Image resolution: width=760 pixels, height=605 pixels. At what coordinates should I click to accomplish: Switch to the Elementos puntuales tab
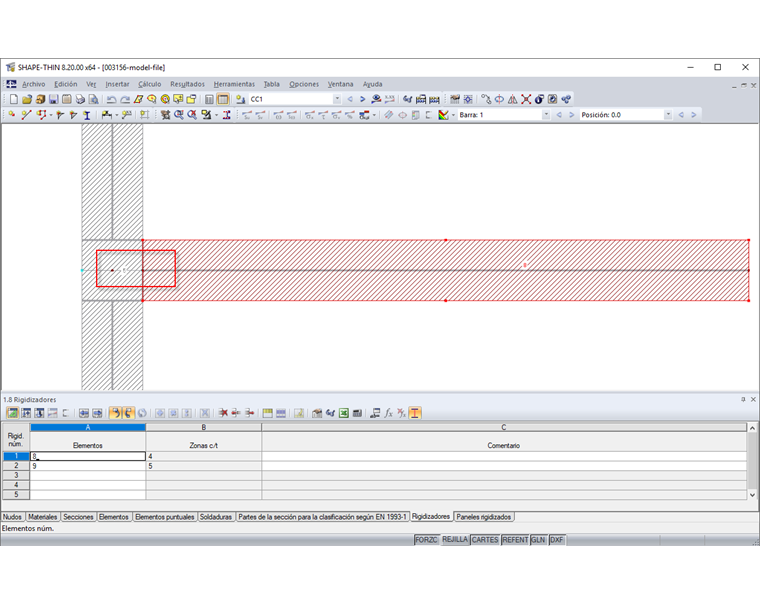click(164, 517)
